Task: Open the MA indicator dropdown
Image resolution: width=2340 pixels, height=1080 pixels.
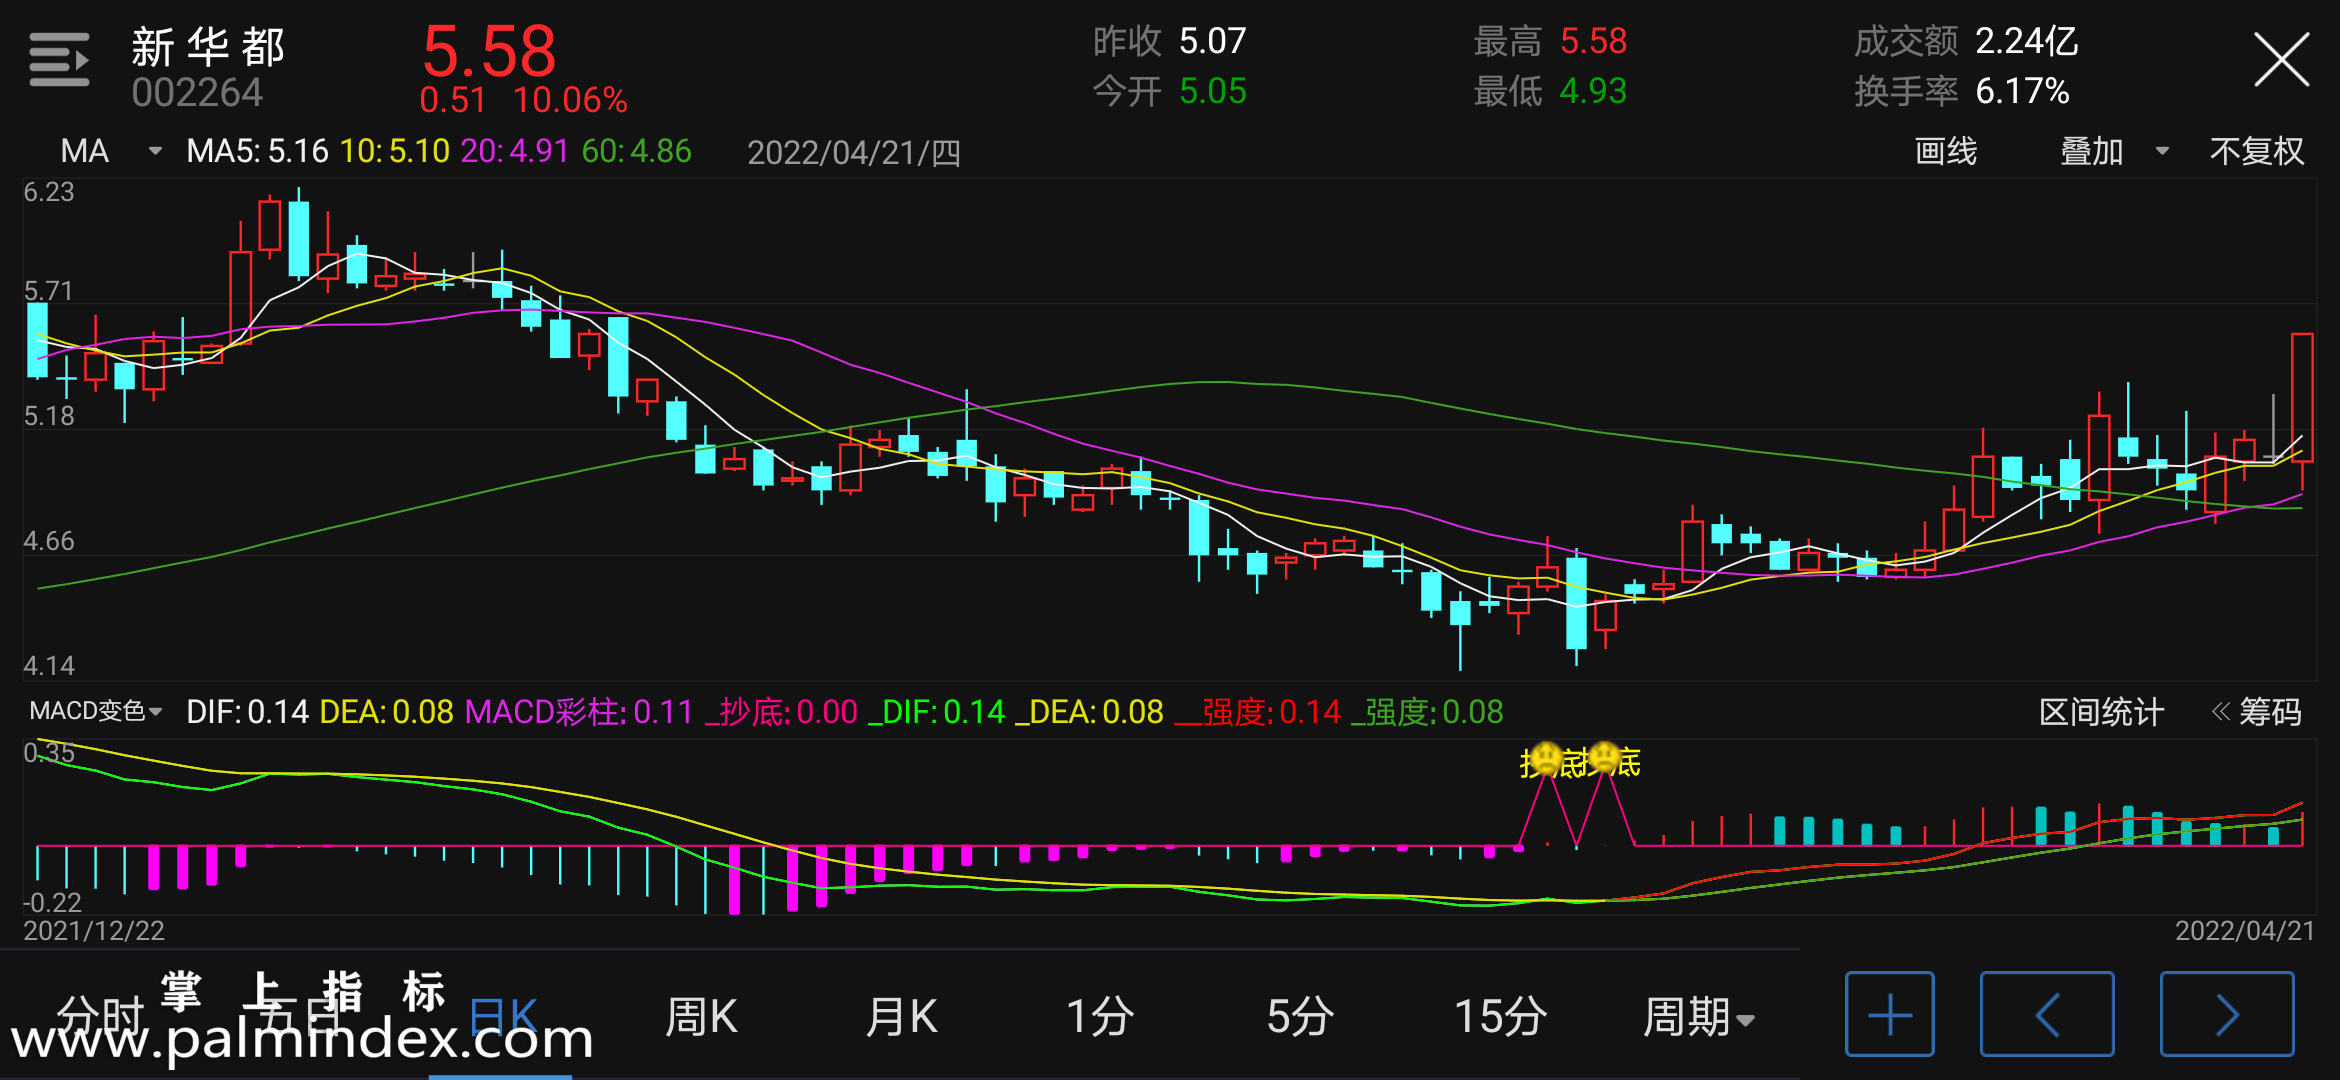Action: point(110,151)
